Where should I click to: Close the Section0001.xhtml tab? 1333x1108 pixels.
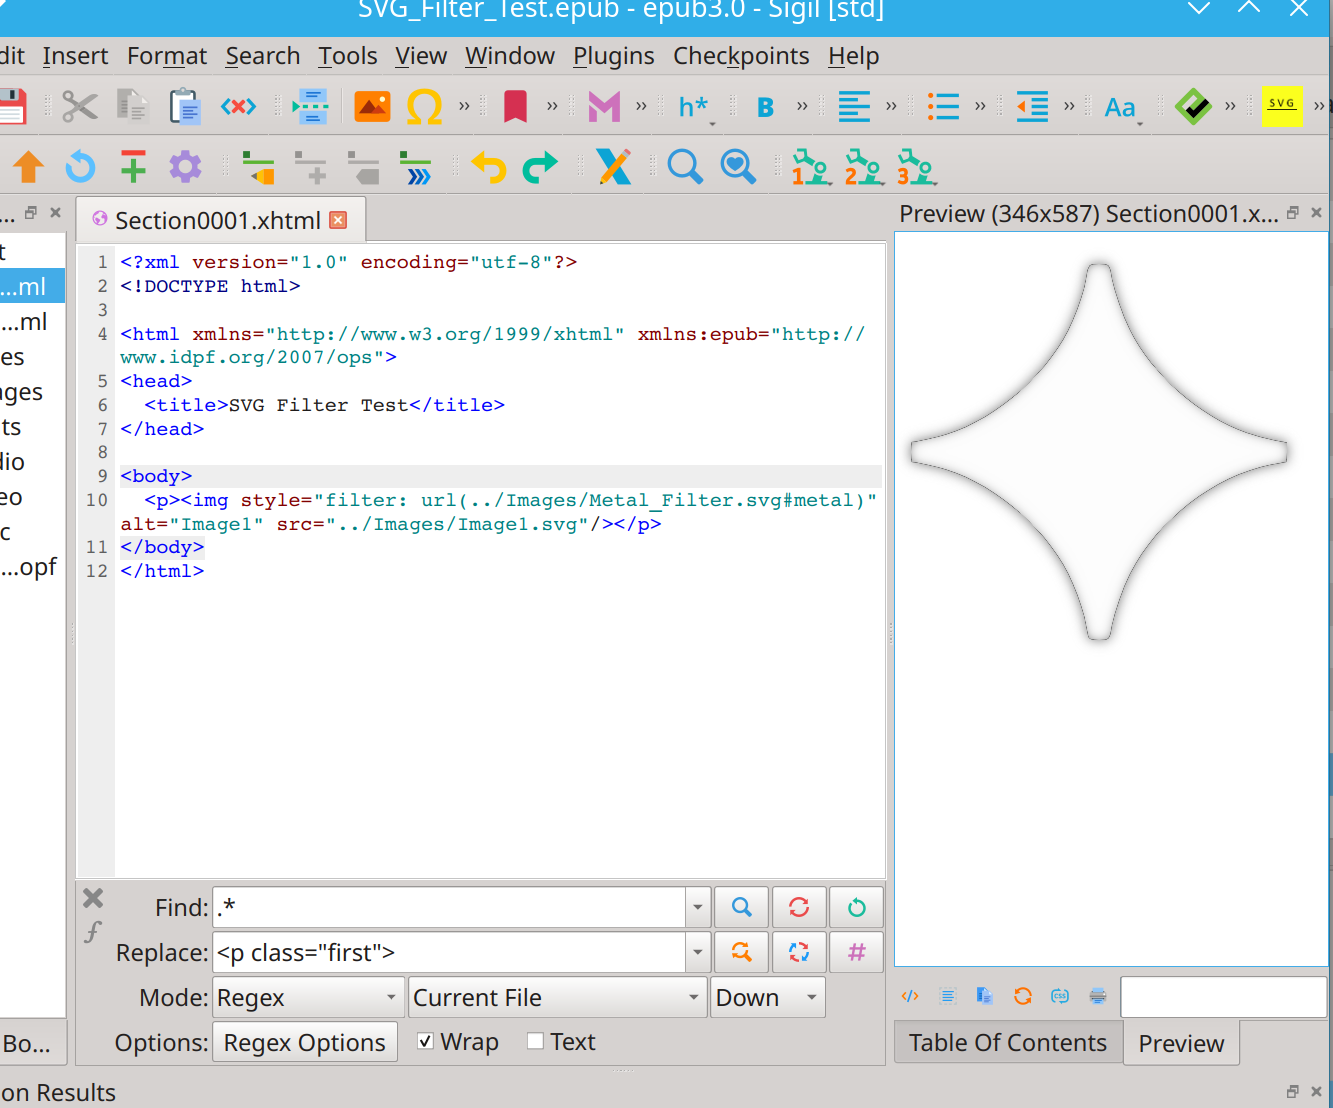[339, 220]
